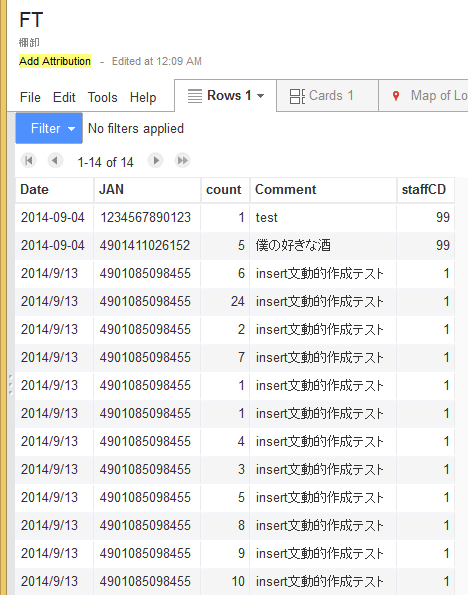The image size is (468, 595).
Task: Click the Cards layout icon
Action: [x=297, y=96]
